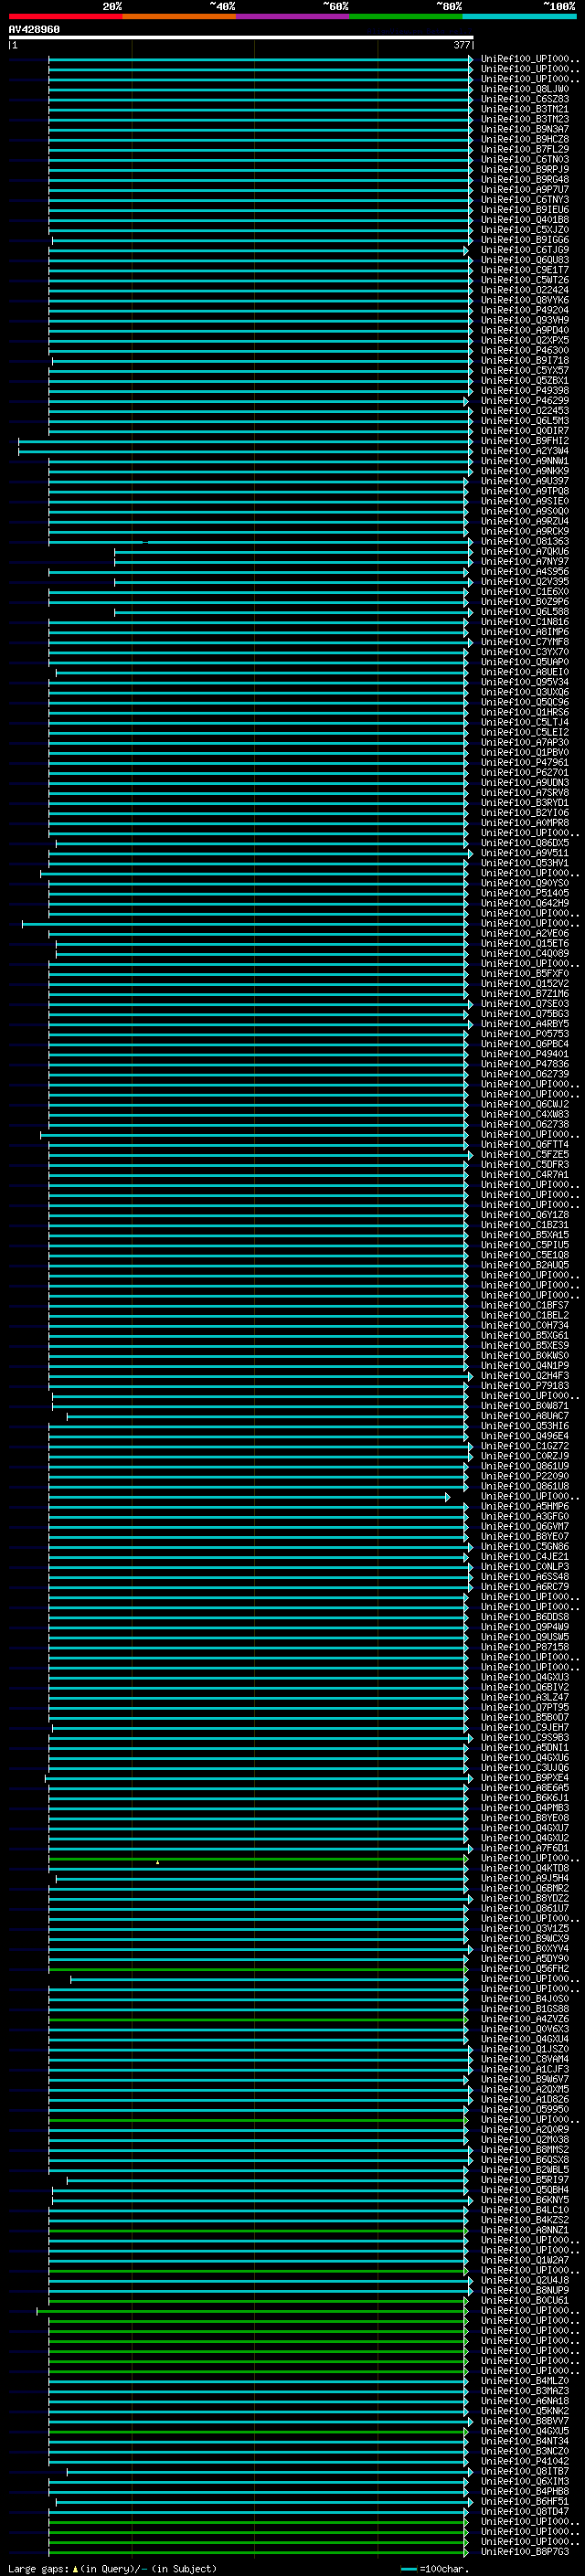Click the white query bar ending at 377
The height and width of the screenshot is (2576, 585).
tap(241, 37)
